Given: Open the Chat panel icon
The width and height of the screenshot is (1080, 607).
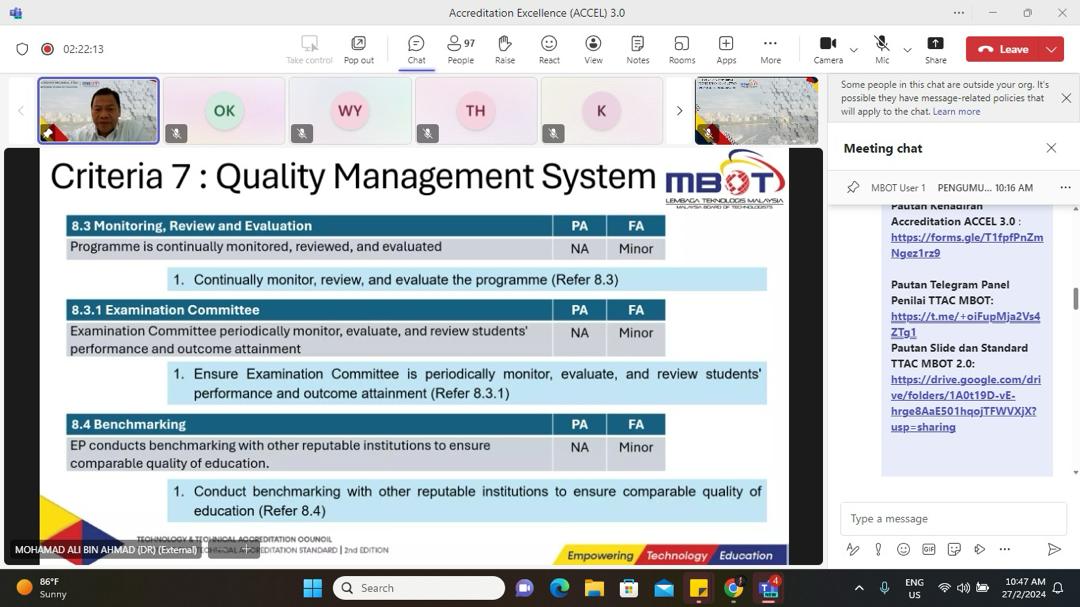Looking at the screenshot, I should 416,48.
